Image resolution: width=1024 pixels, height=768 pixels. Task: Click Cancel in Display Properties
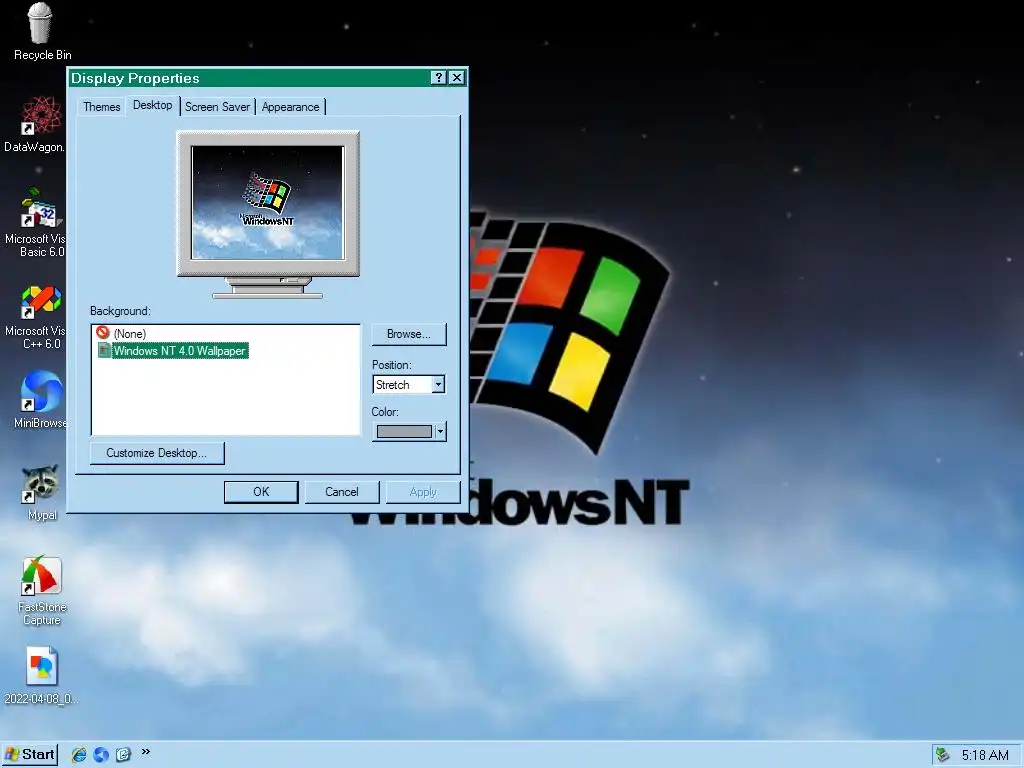pyautogui.click(x=342, y=492)
